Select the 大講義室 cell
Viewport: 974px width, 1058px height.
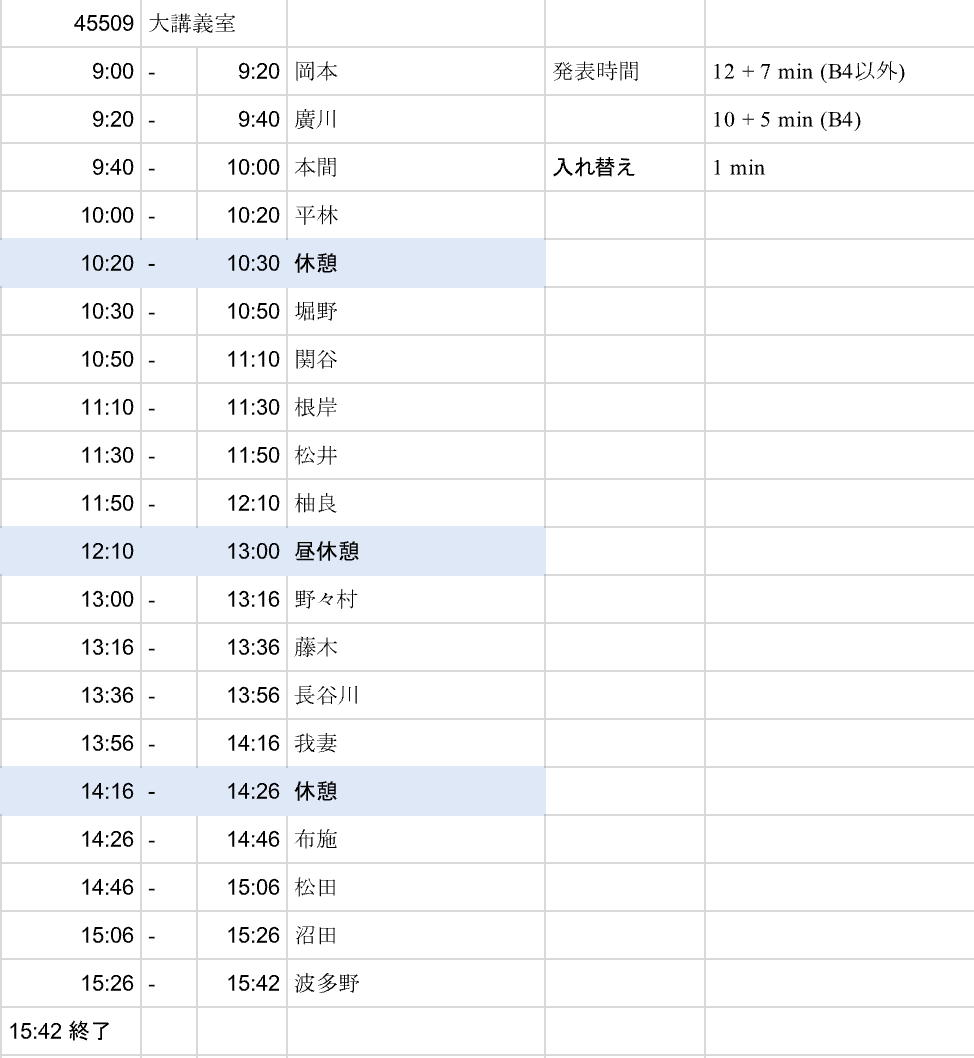click(192, 23)
